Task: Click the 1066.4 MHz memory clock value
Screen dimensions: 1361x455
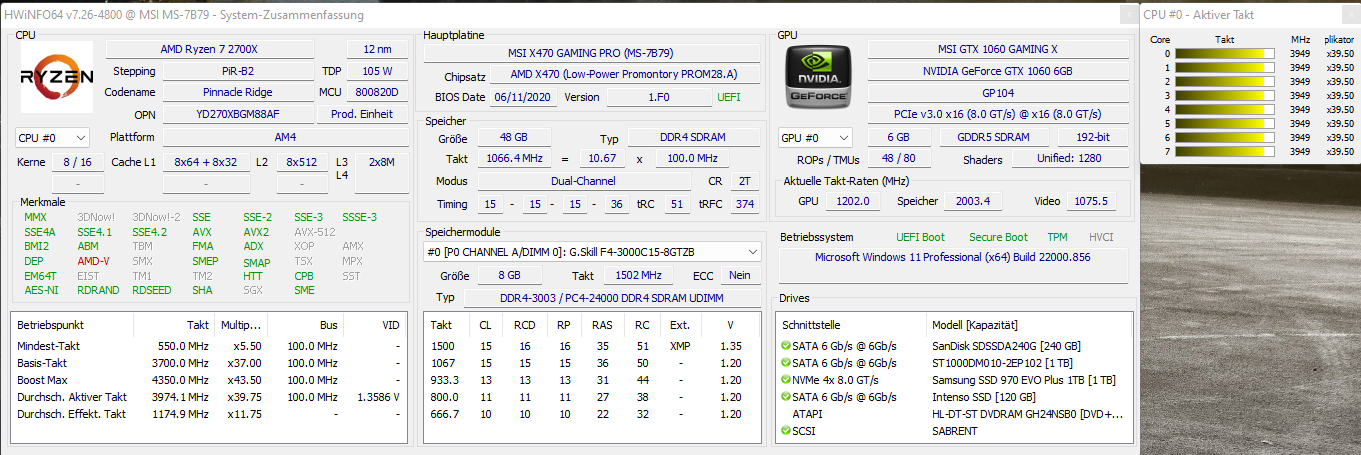Action: point(514,159)
